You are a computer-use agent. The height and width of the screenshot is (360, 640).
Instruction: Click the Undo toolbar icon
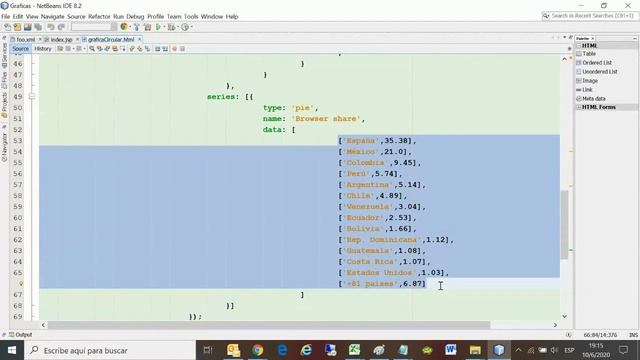[x=51, y=27]
